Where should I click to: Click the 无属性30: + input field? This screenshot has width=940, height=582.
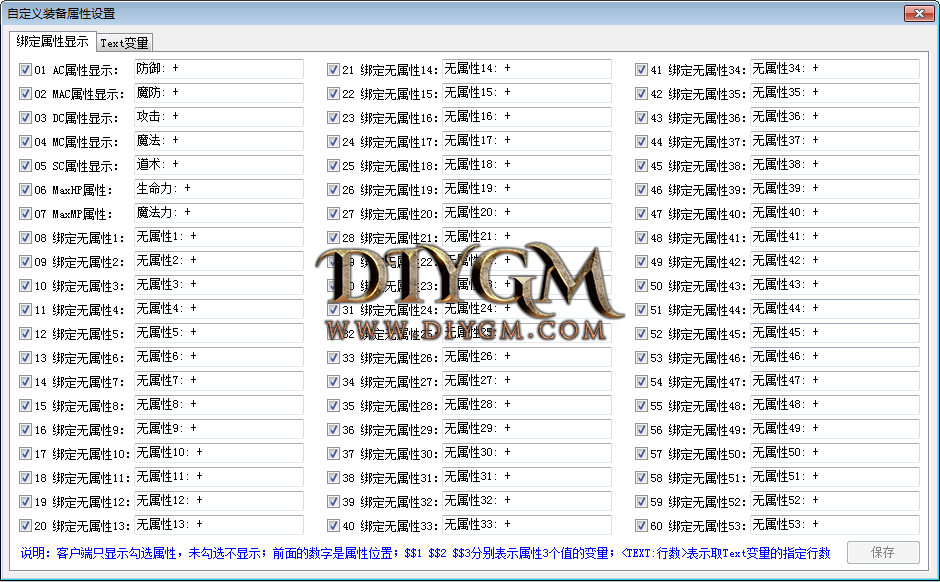pos(527,453)
